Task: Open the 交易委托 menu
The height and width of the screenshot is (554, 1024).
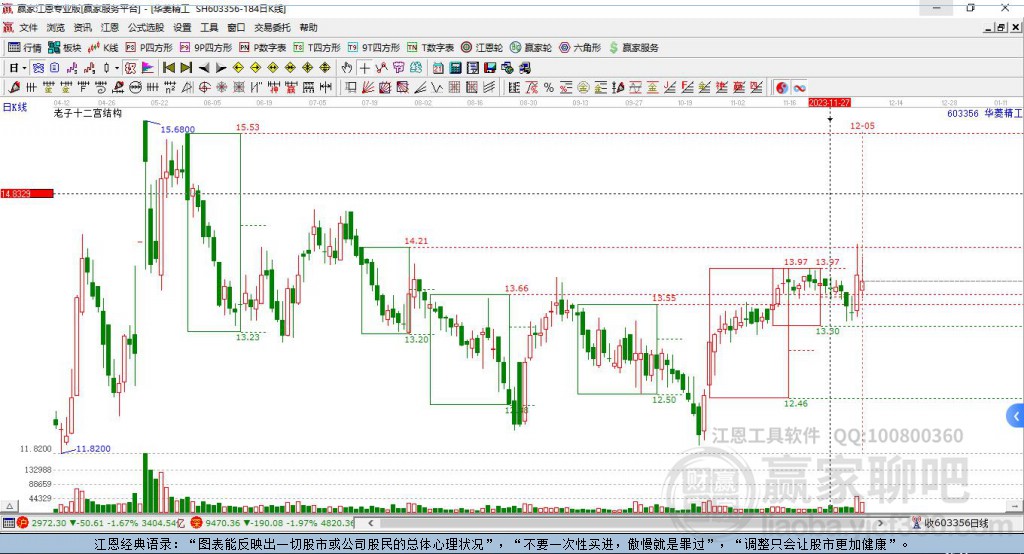Action: point(272,27)
